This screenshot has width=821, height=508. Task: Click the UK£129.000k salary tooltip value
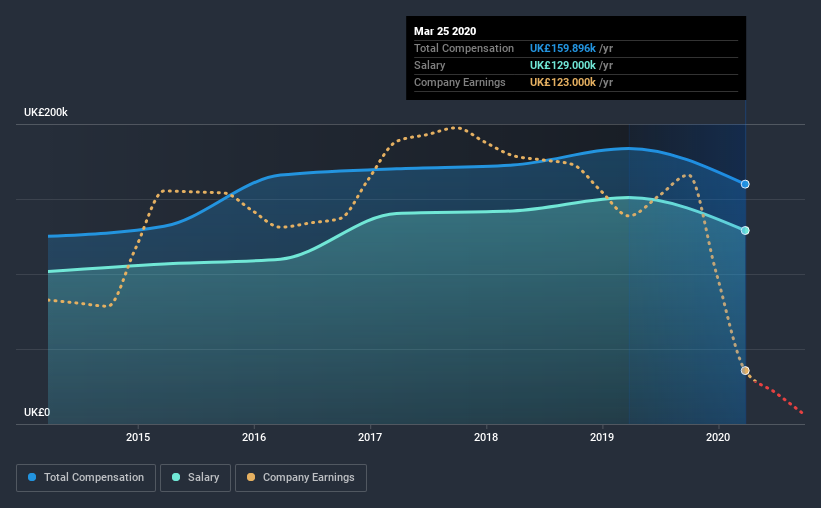[x=563, y=65]
